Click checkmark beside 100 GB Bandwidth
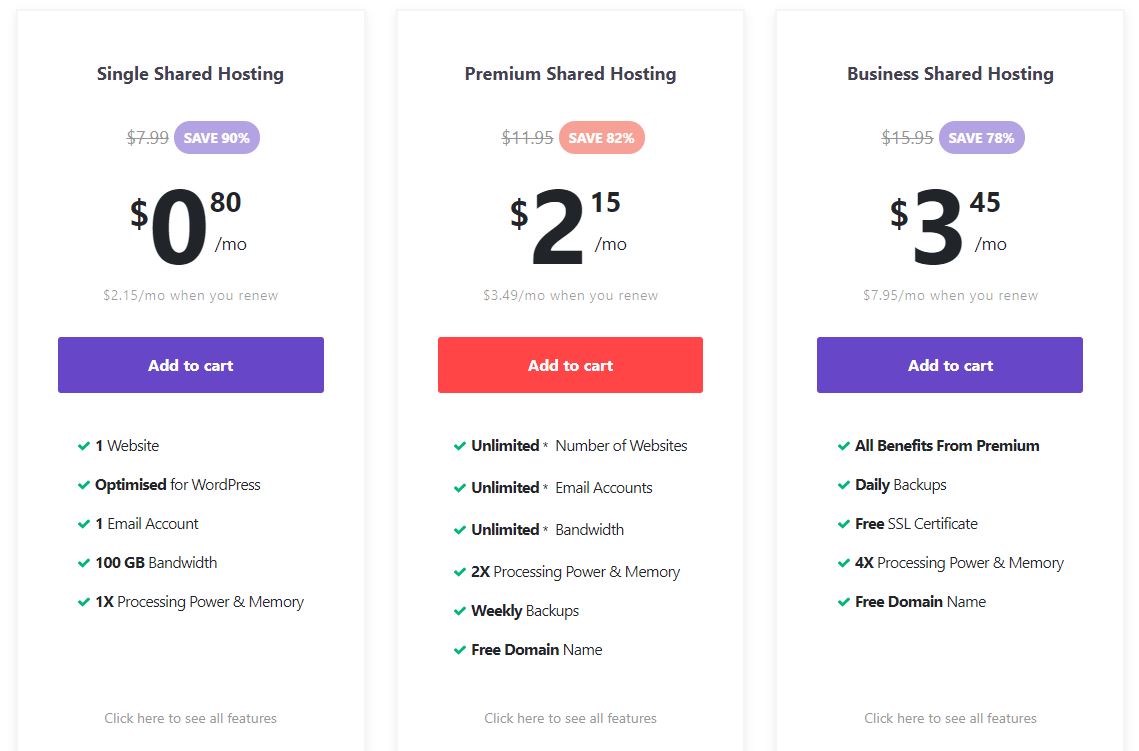Viewport: 1139px width, 751px height. (84, 563)
